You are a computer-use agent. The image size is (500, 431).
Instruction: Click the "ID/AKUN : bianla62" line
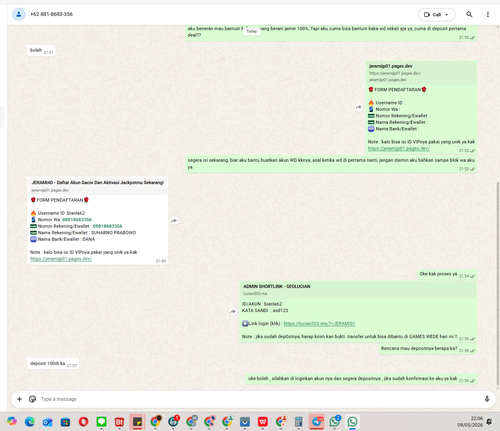tap(262, 304)
